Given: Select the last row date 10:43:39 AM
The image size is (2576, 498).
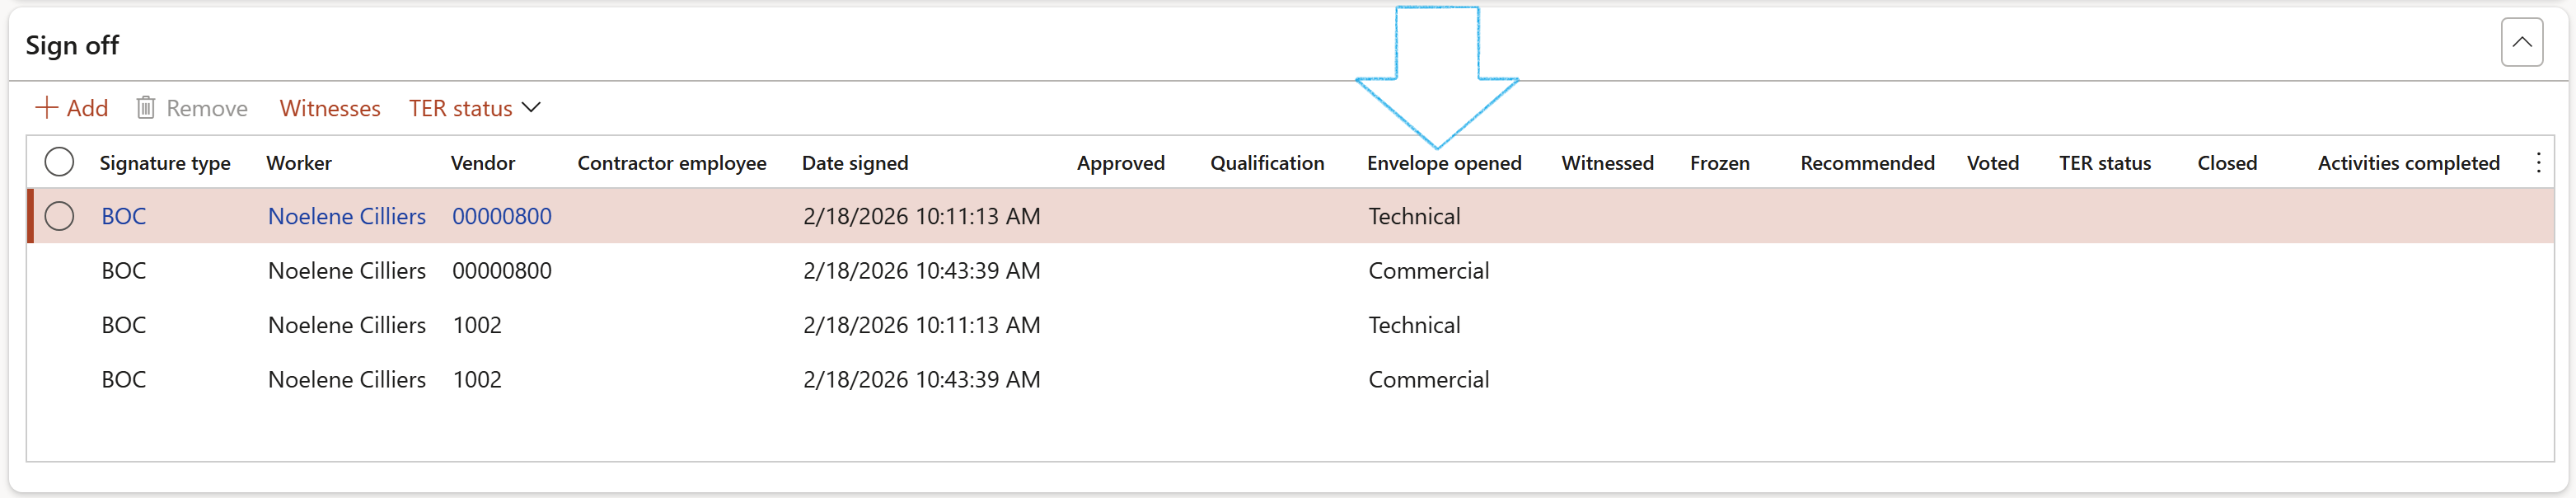Looking at the screenshot, I should (x=921, y=380).
